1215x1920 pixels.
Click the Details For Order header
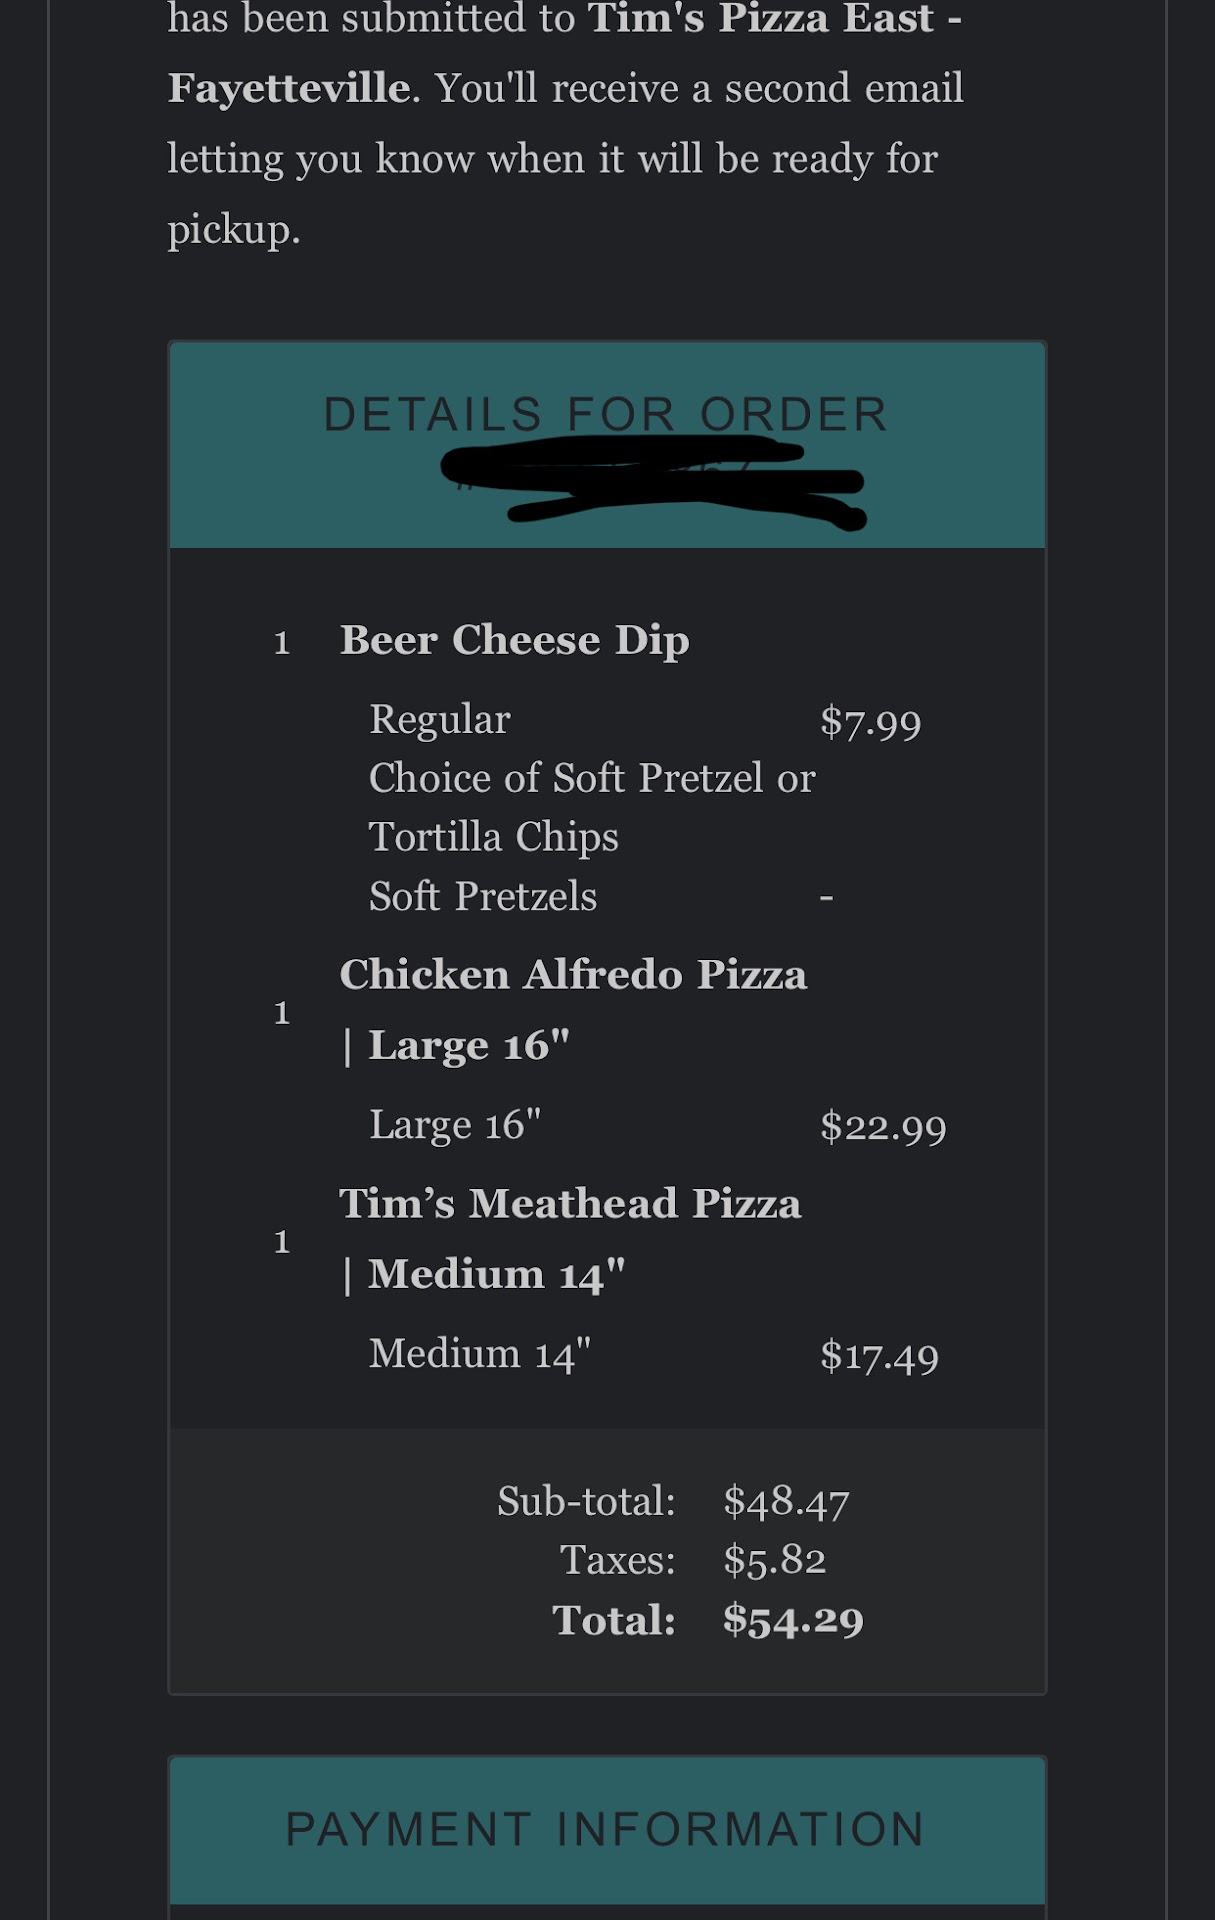(x=606, y=415)
